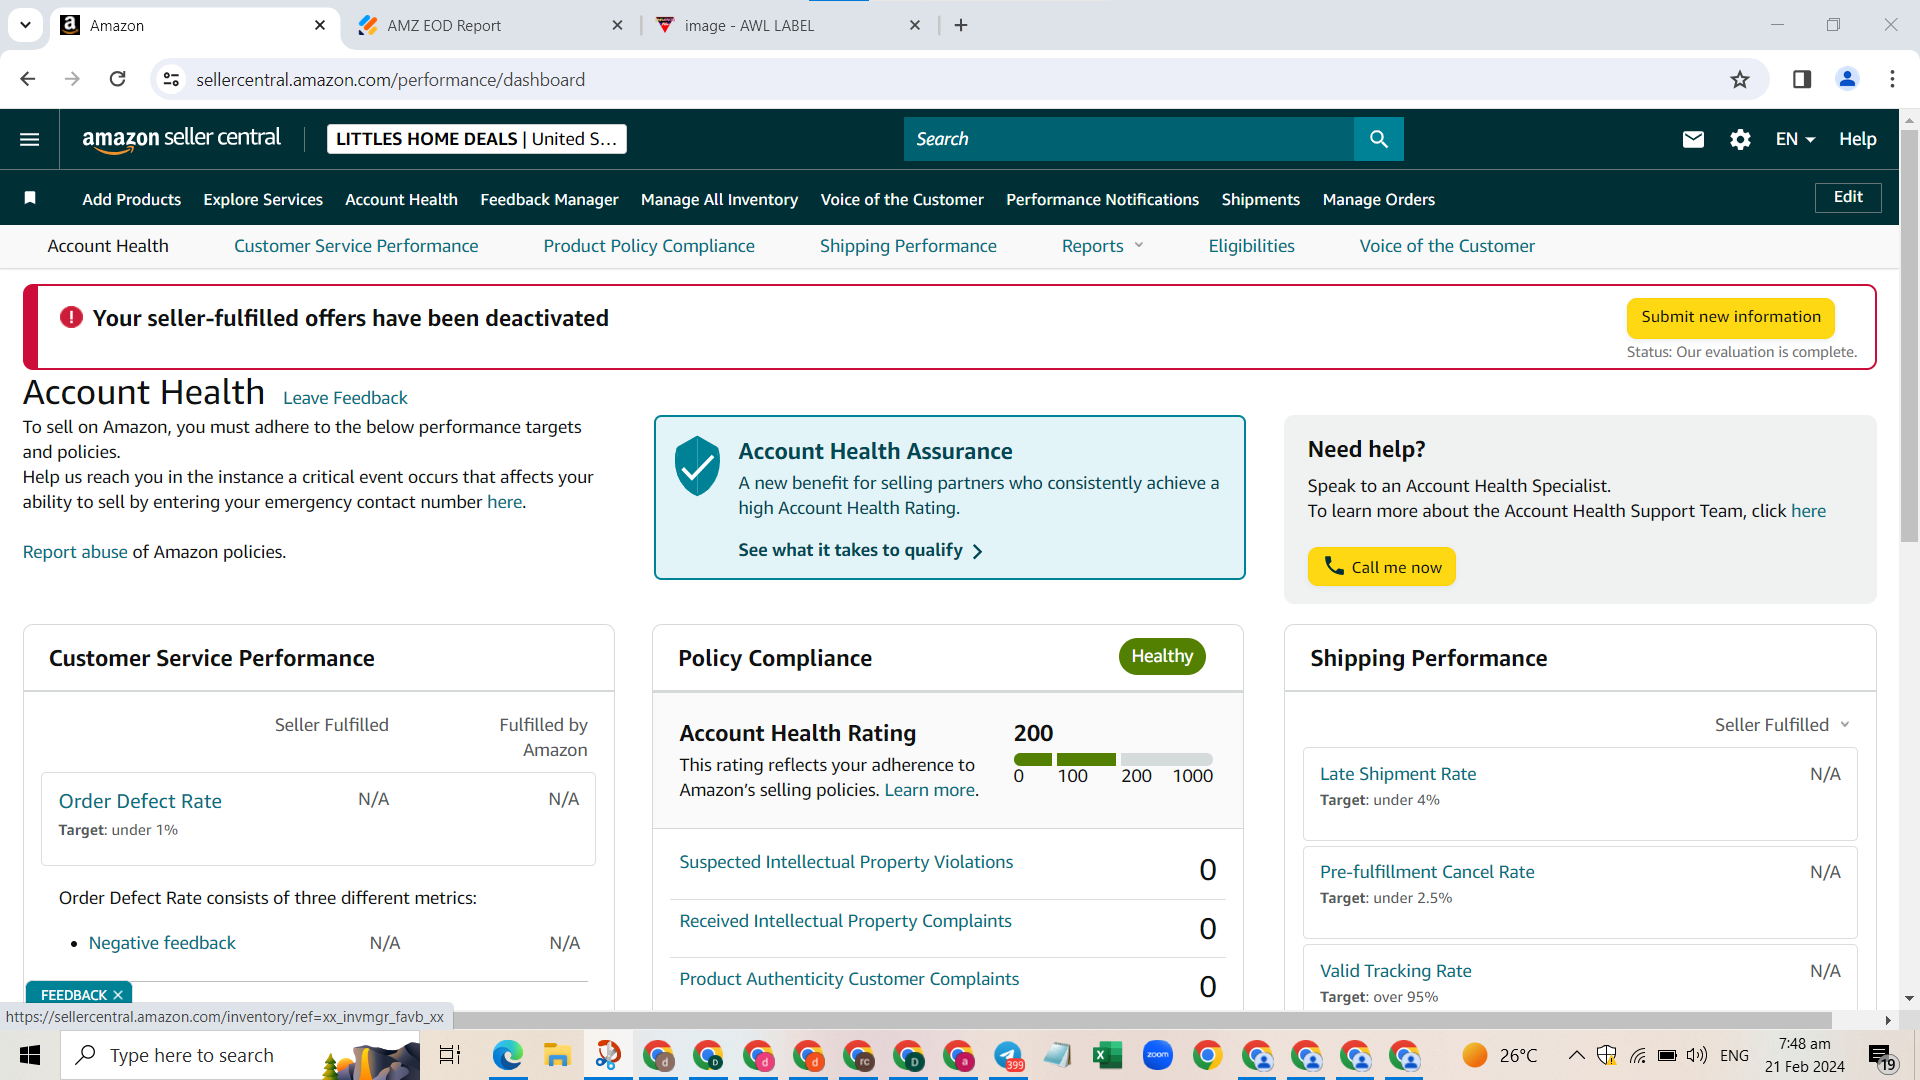
Task: Open the Order Defect Rate link
Action: tap(140, 801)
